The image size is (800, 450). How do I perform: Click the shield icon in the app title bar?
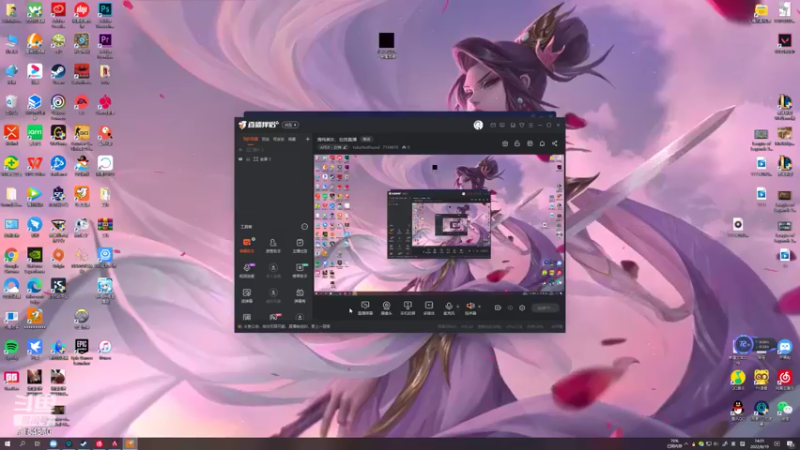(x=521, y=125)
